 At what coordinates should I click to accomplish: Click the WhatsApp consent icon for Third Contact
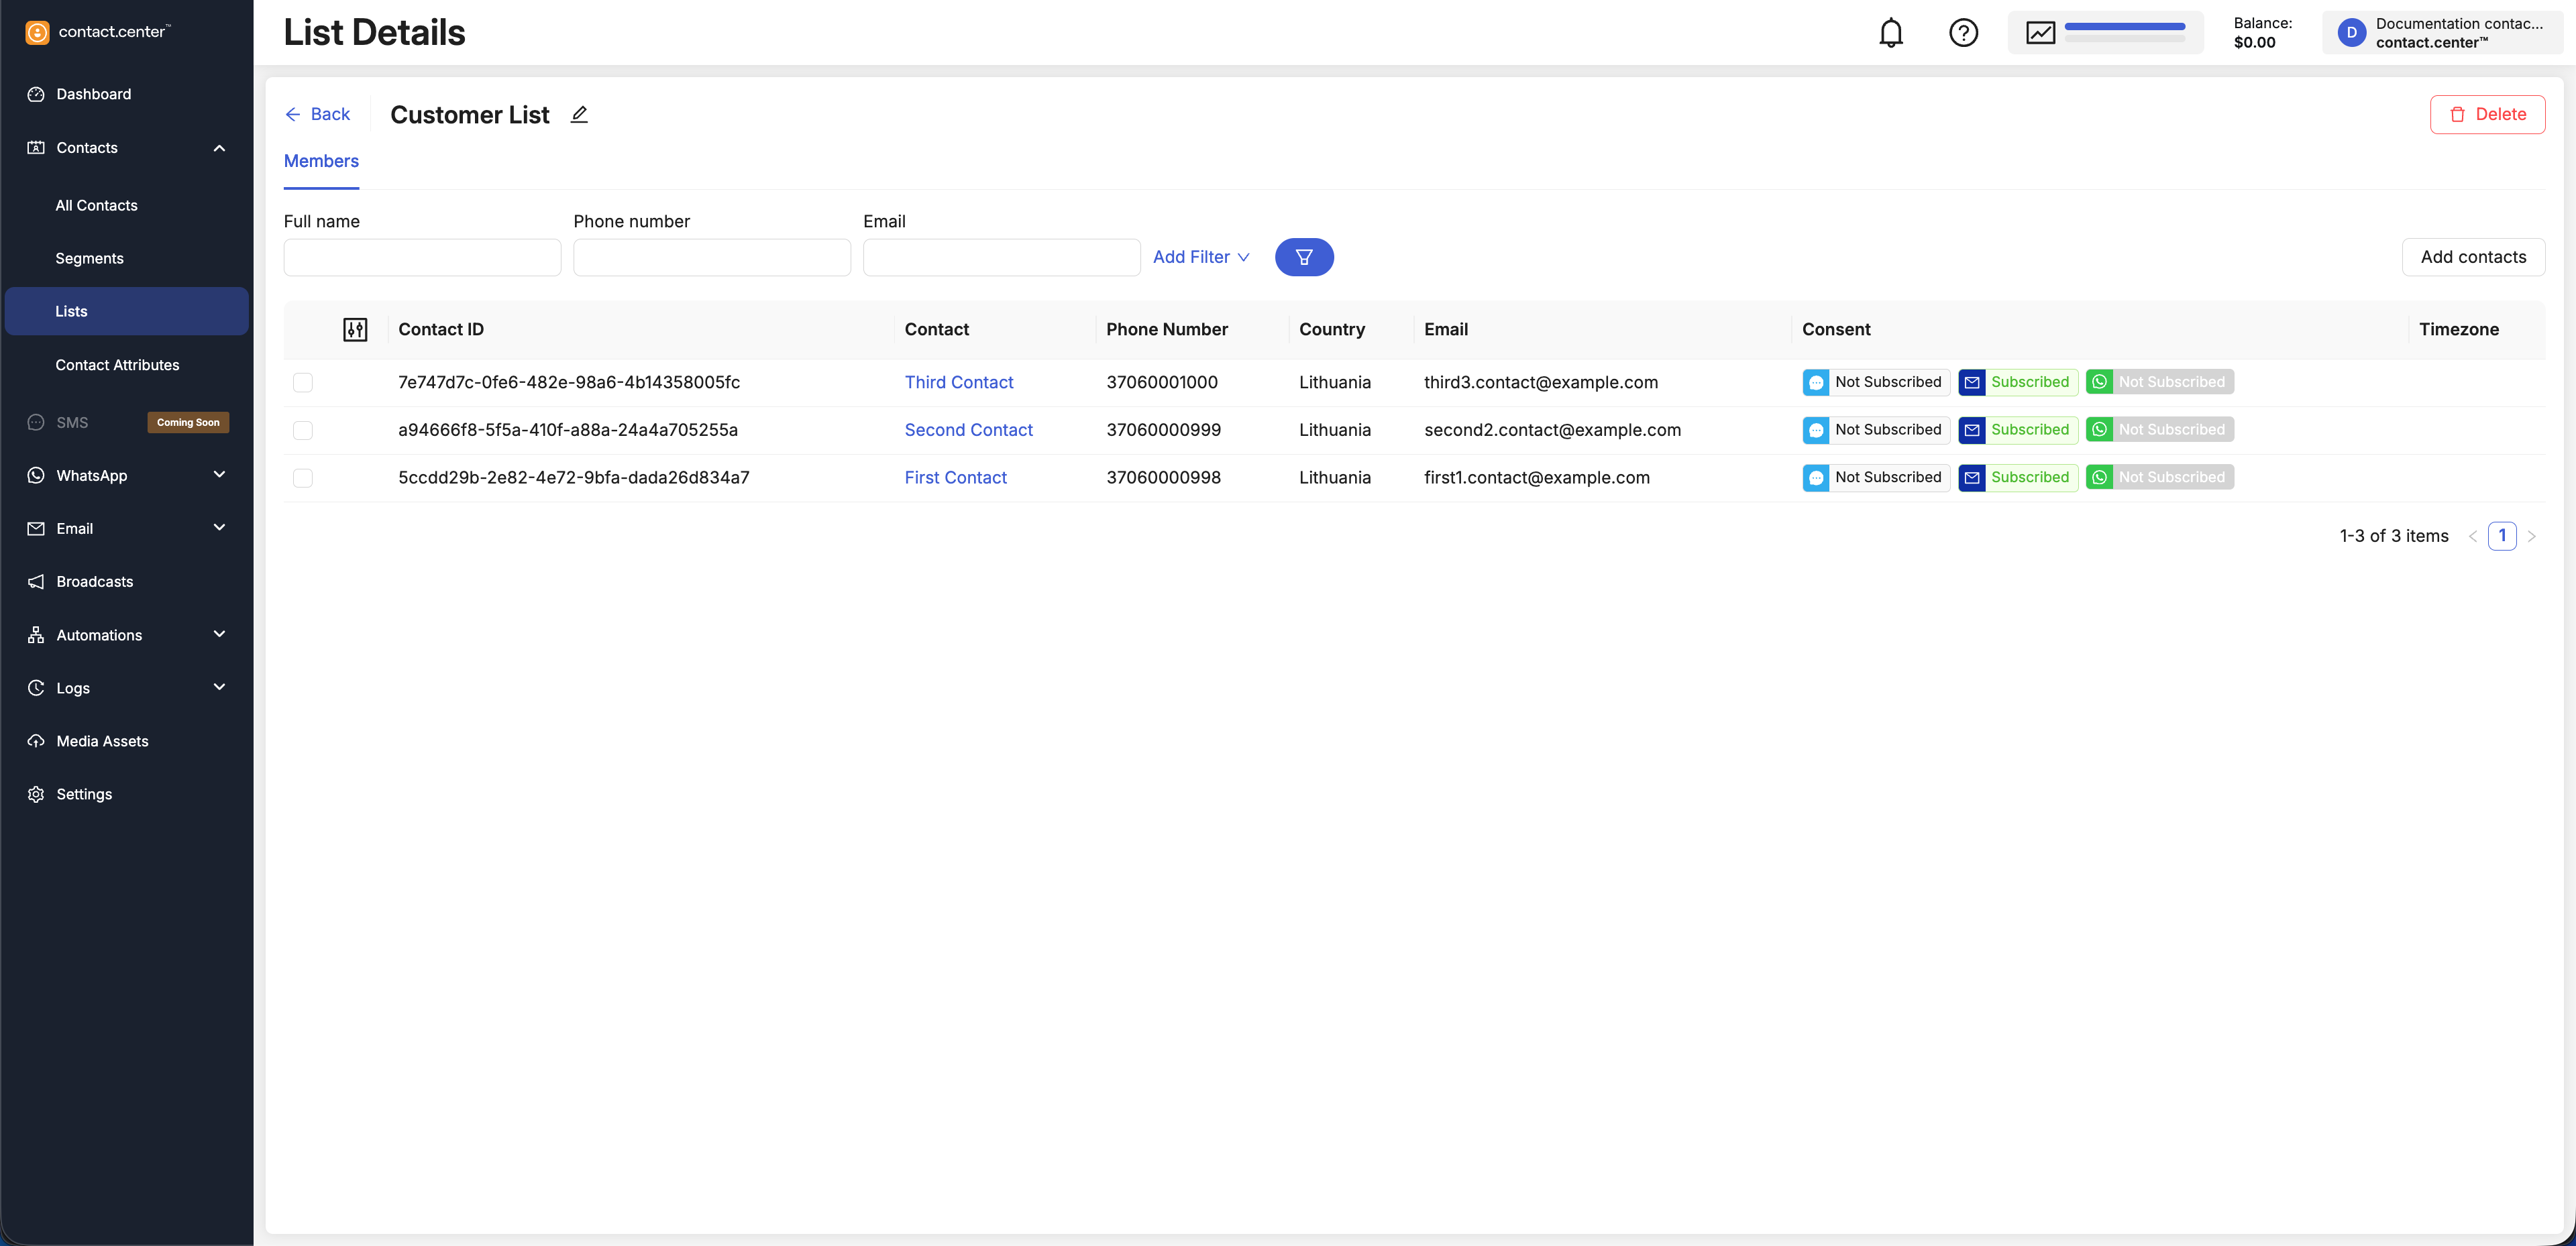pos(2099,382)
